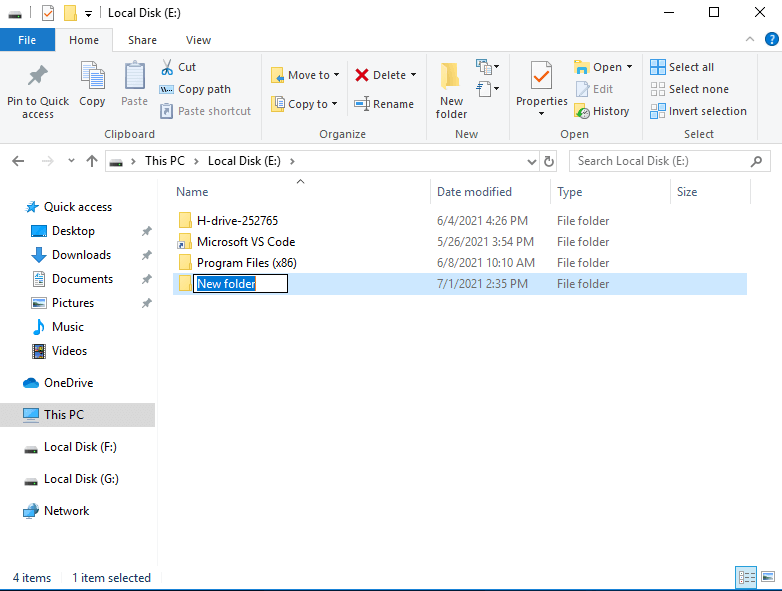This screenshot has width=782, height=591.
Task: Expand the Move to dropdown
Action: [336, 75]
